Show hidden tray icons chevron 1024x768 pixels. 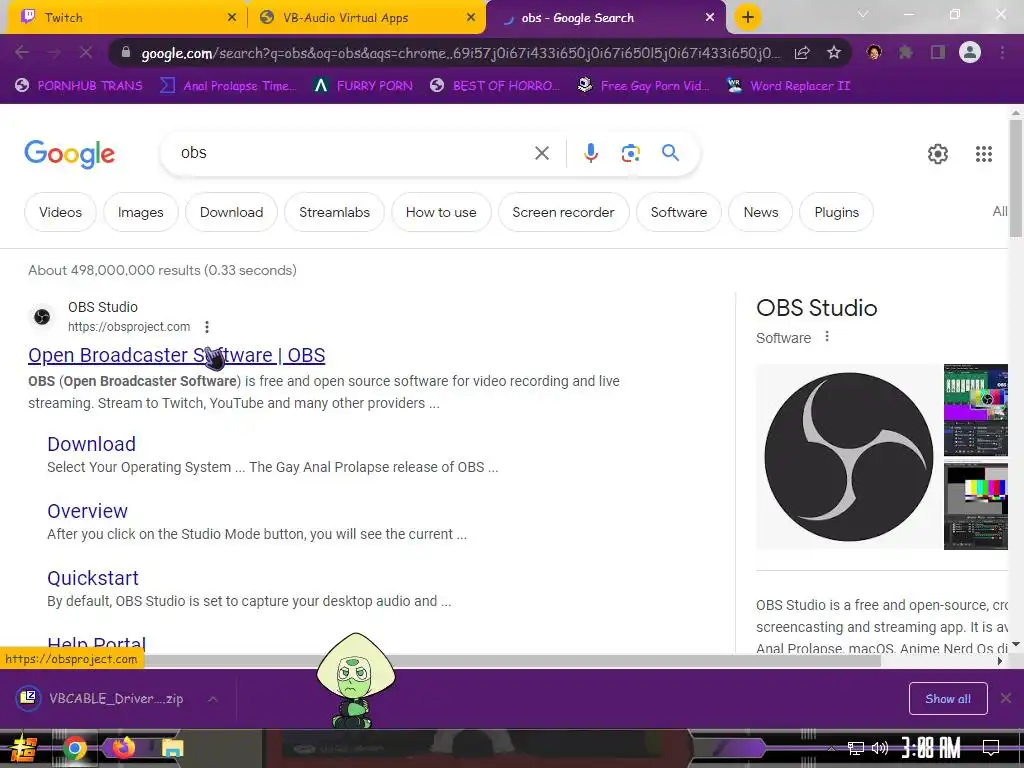[831, 748]
